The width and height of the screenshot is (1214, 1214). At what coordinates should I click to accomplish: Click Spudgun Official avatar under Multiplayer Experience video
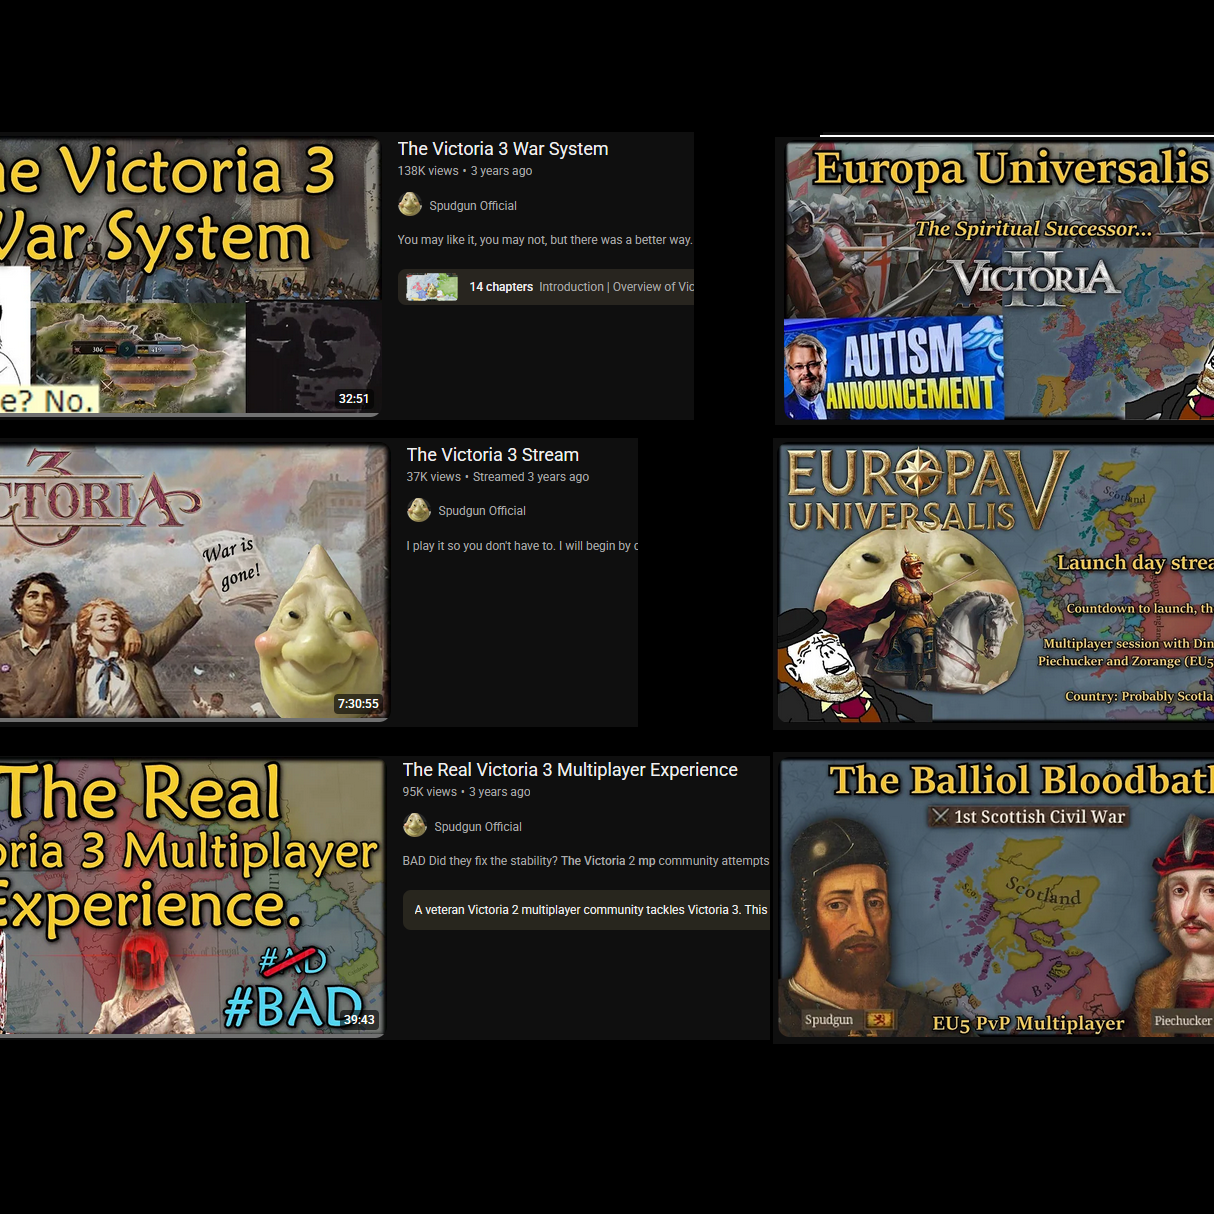click(415, 826)
